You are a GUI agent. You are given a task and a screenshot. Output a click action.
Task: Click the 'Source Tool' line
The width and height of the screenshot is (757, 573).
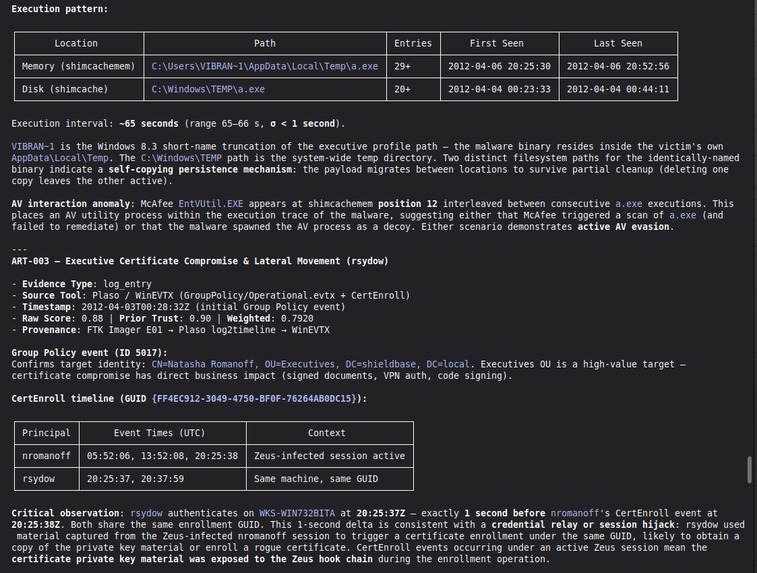click(x=210, y=295)
